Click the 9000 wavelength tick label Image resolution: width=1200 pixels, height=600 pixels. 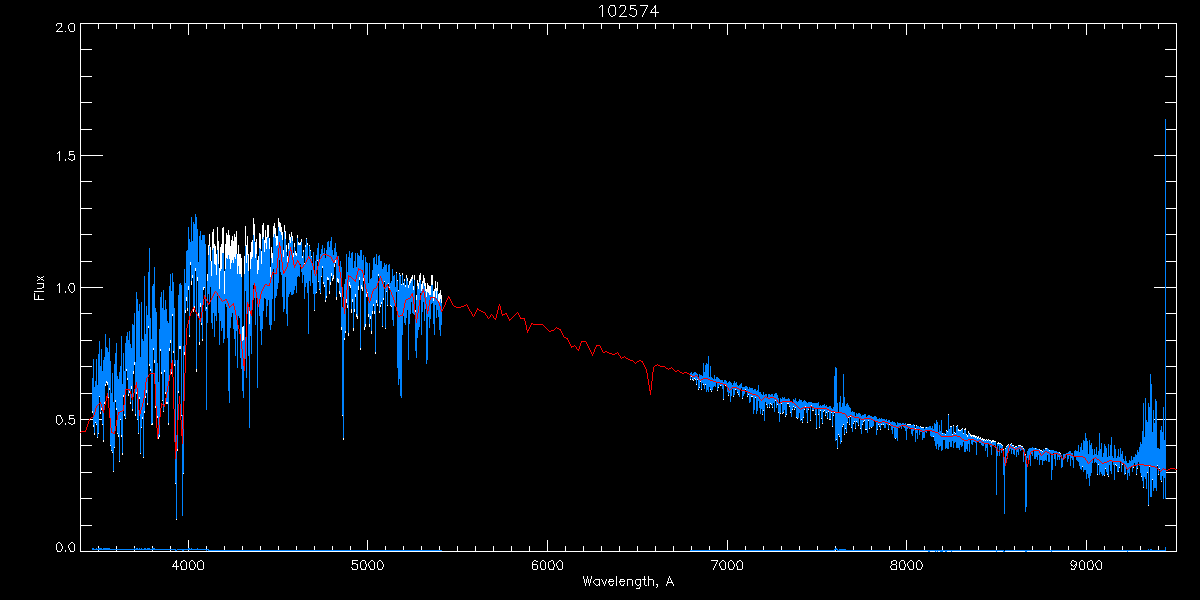(x=1087, y=565)
